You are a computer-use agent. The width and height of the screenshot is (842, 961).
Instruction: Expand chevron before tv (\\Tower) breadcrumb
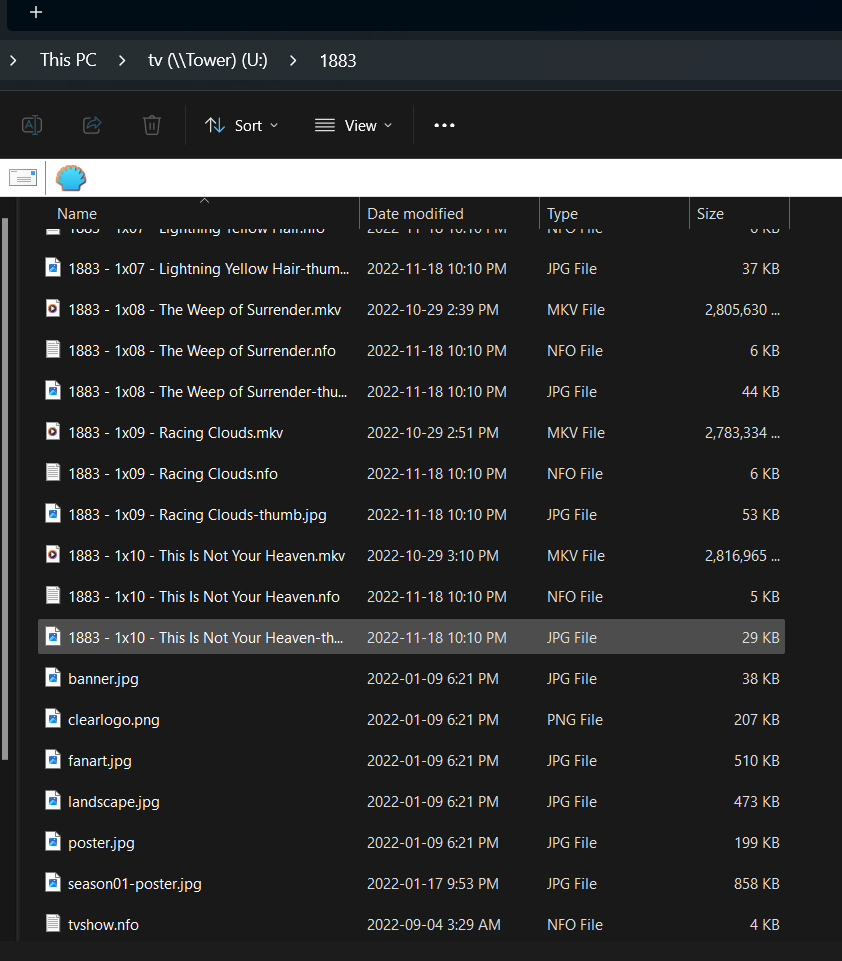(122, 60)
